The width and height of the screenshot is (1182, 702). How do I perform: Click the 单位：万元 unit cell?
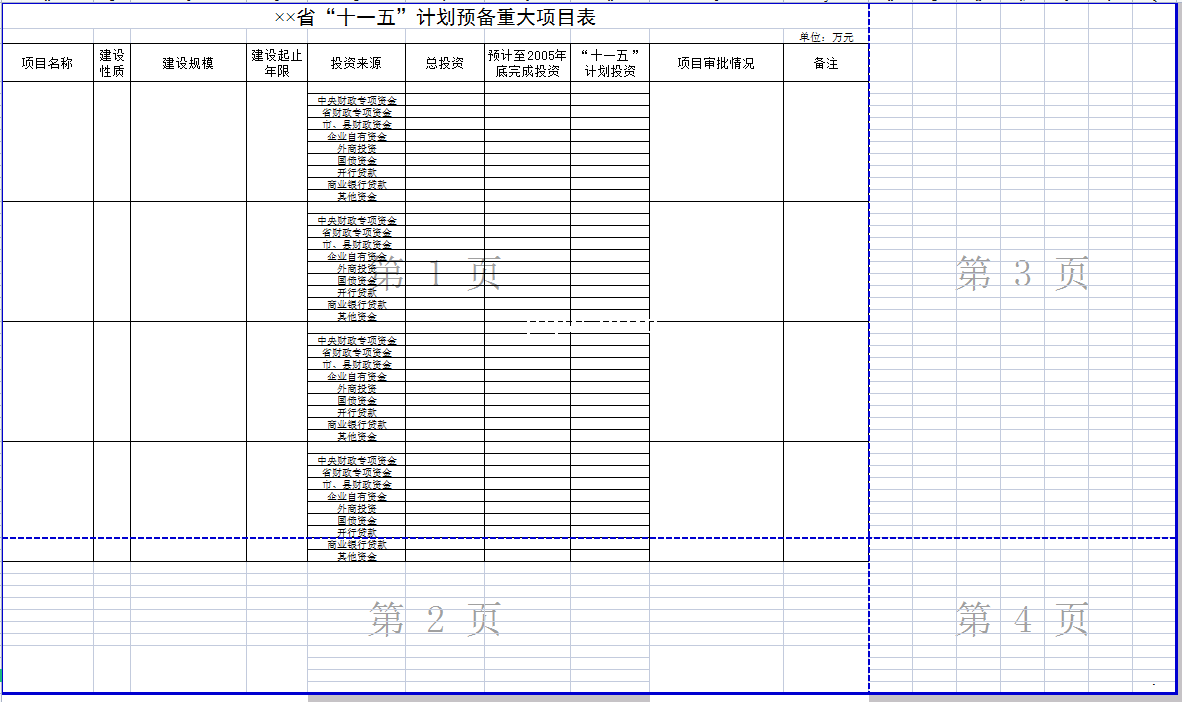click(825, 38)
